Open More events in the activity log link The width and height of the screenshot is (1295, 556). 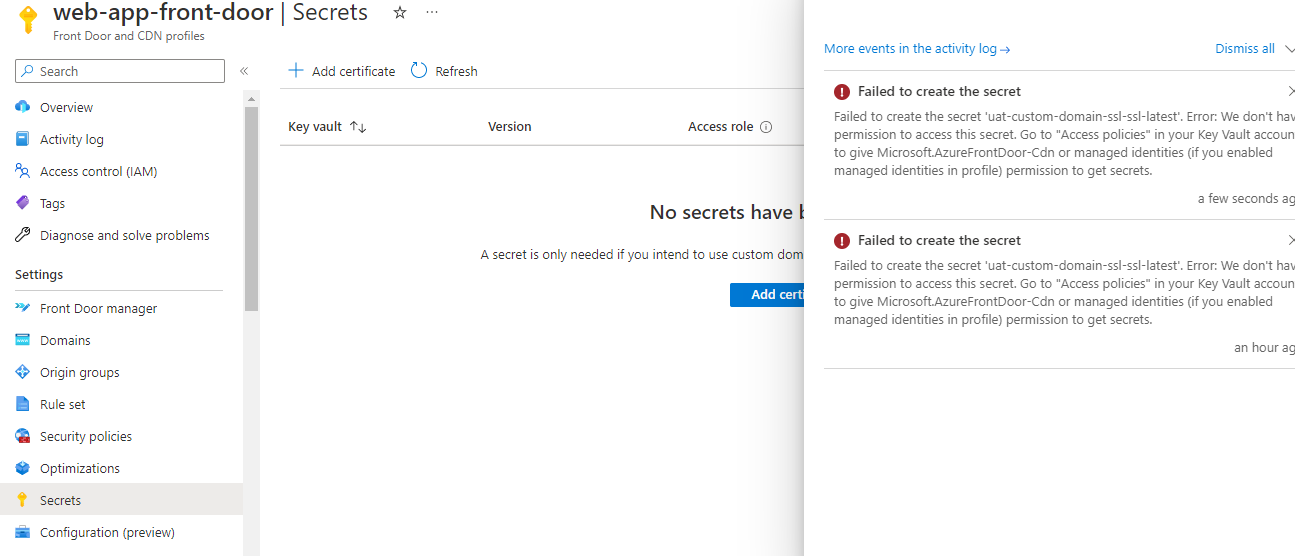tap(917, 48)
